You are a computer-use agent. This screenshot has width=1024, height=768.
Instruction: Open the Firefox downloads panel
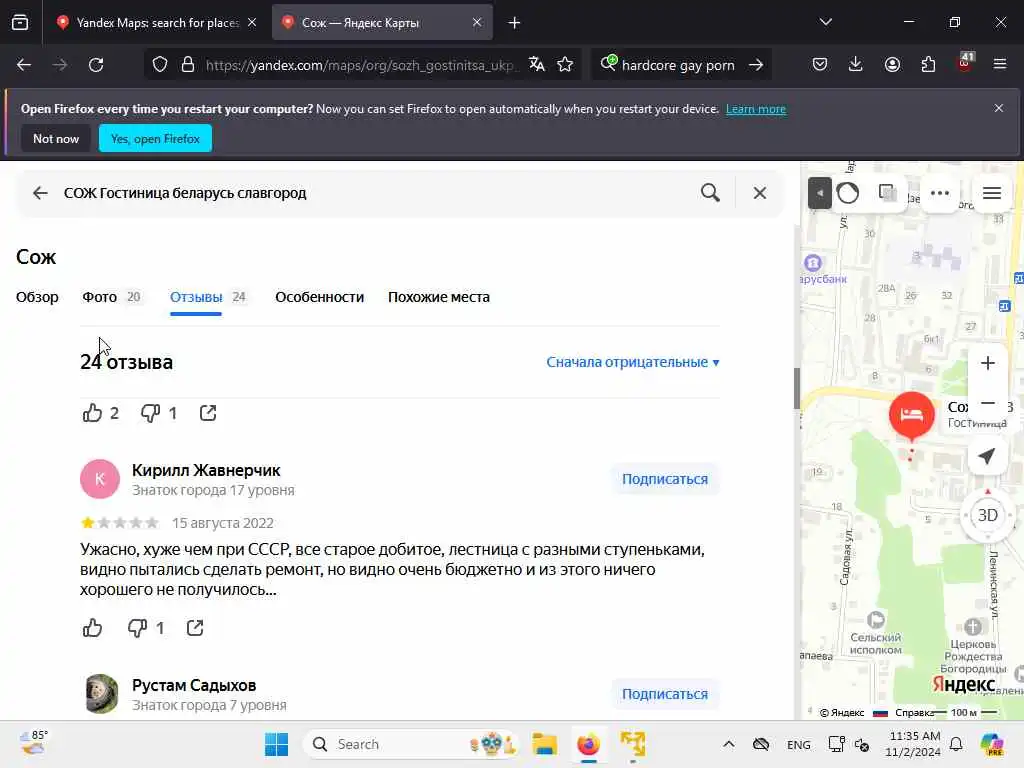point(856,65)
